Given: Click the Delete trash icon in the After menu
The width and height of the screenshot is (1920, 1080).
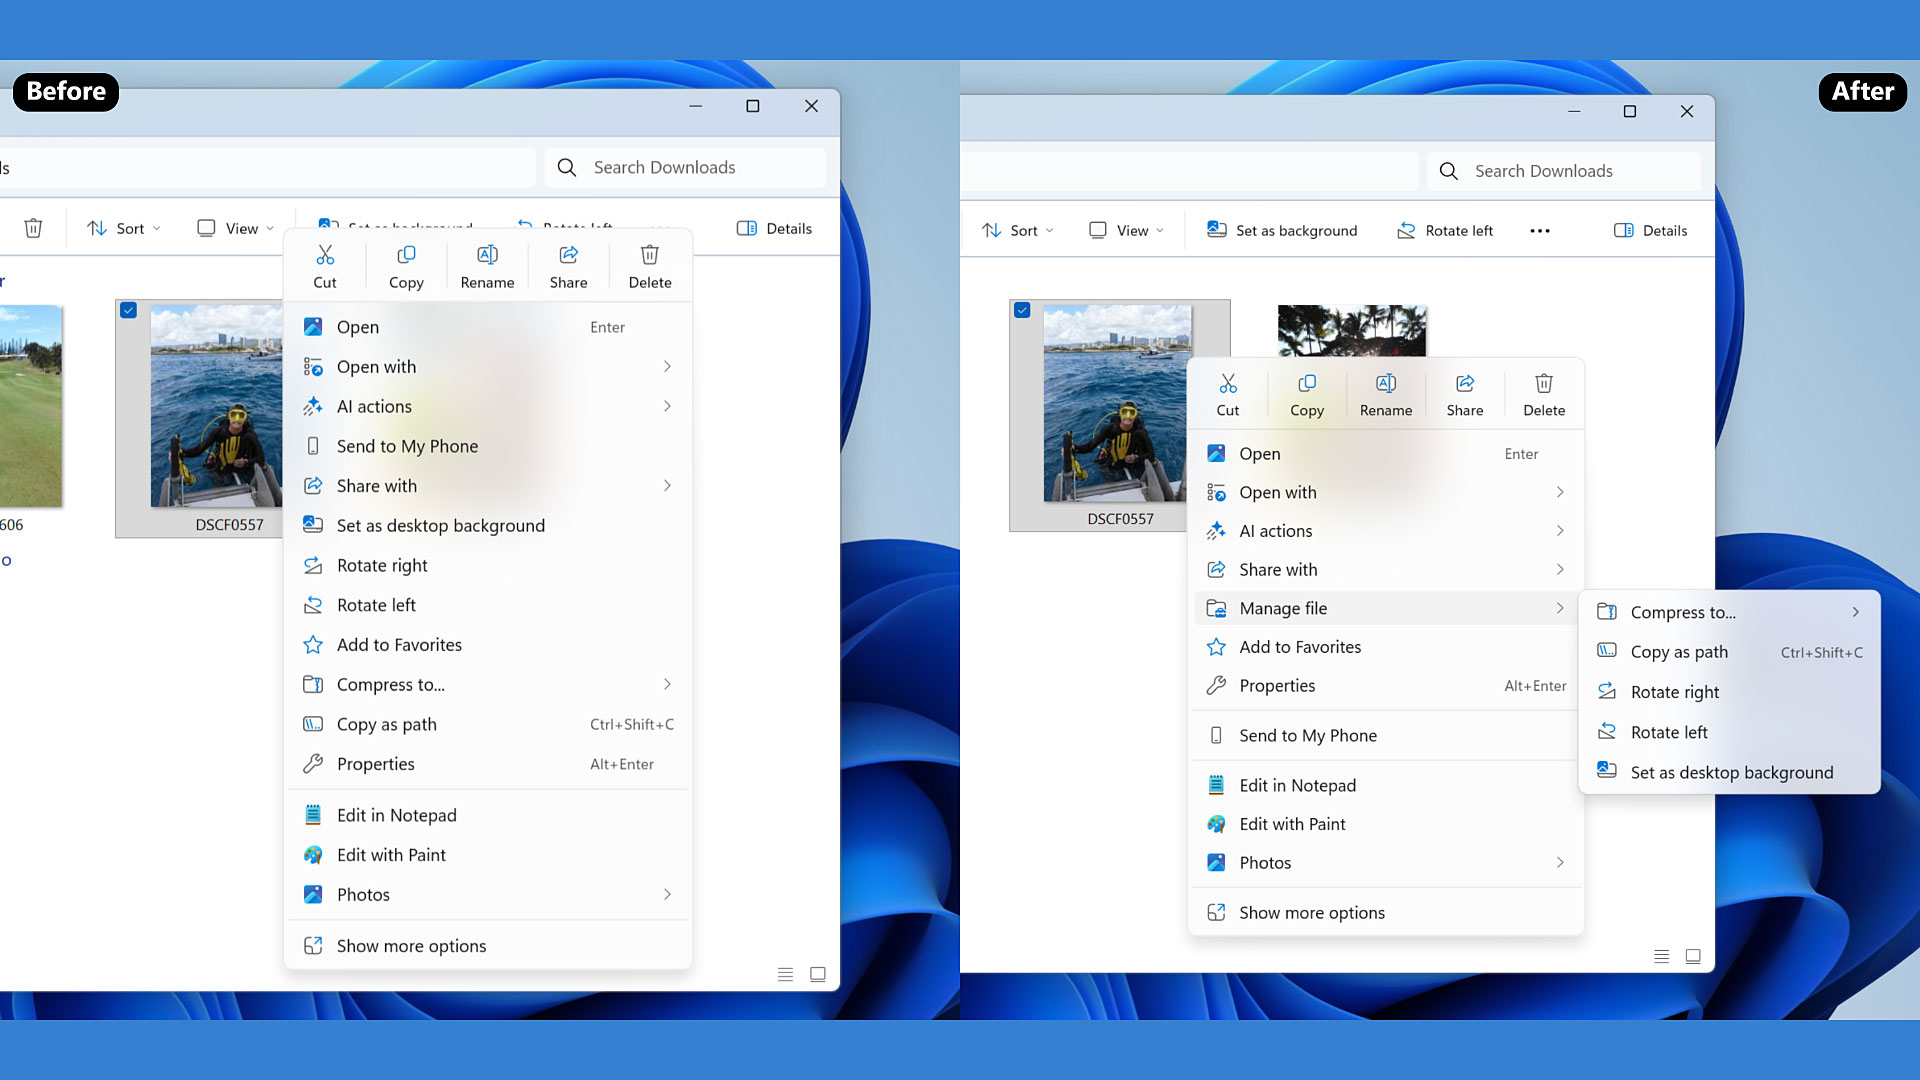Looking at the screenshot, I should [x=1544, y=384].
